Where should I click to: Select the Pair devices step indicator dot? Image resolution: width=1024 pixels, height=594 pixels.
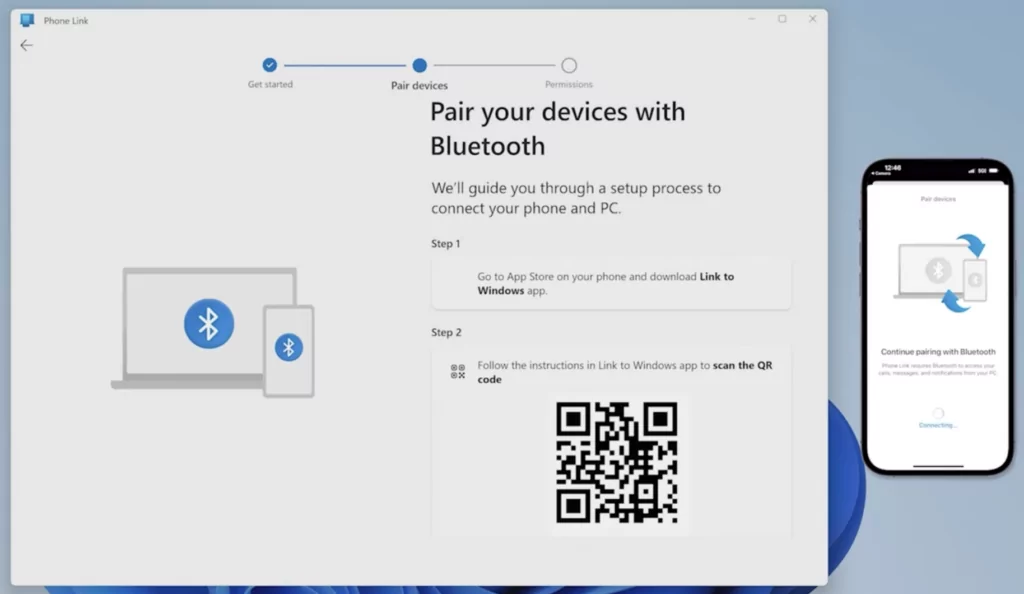(x=419, y=65)
